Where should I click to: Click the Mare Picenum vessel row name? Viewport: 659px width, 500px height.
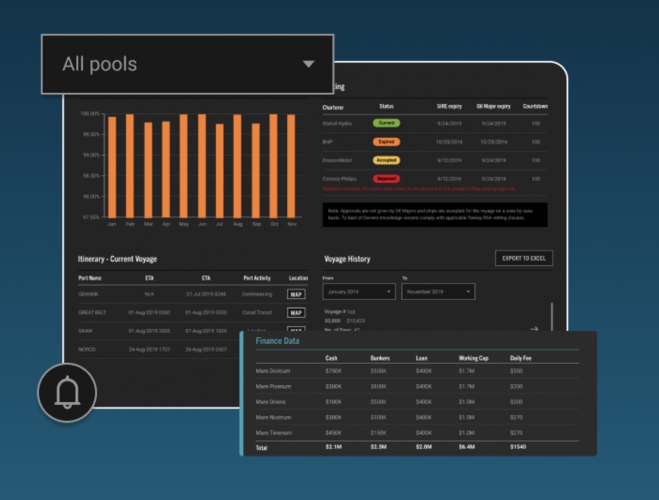coord(273,387)
